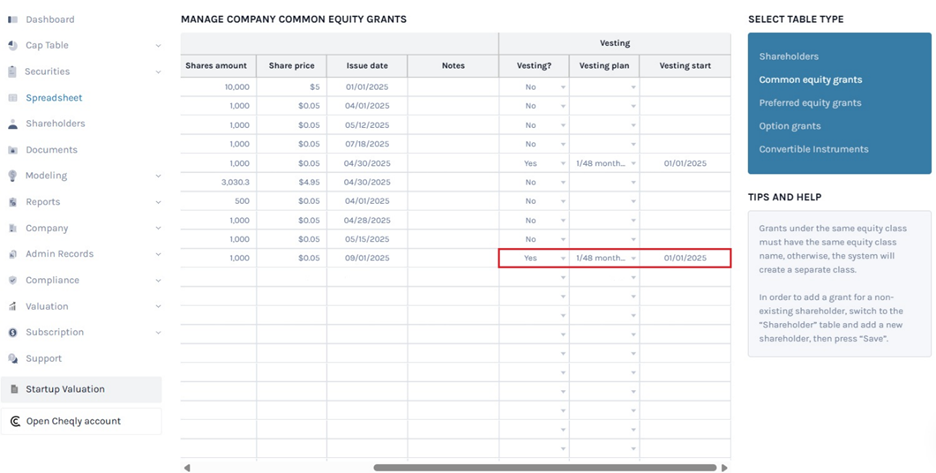Click the Documents icon in sidebar
Screen dimensions: 936x473
pyautogui.click(x=13, y=150)
